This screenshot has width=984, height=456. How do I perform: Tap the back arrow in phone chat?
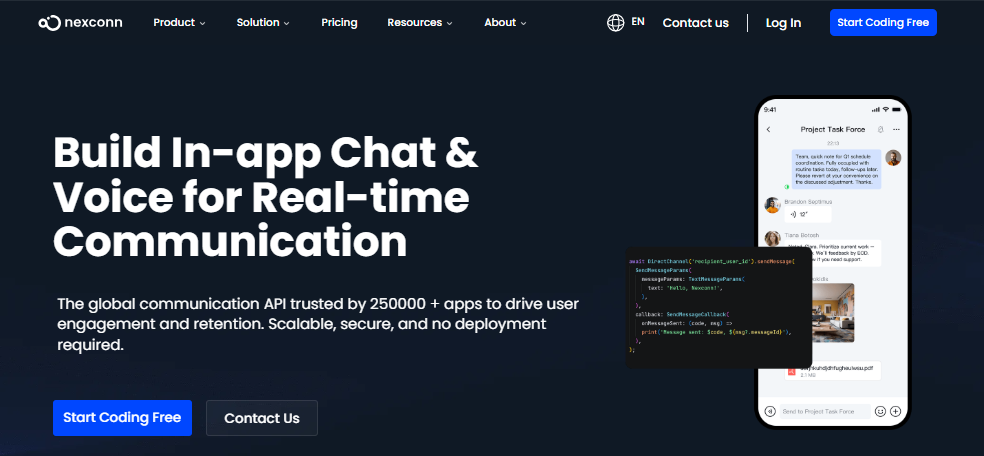[769, 130]
